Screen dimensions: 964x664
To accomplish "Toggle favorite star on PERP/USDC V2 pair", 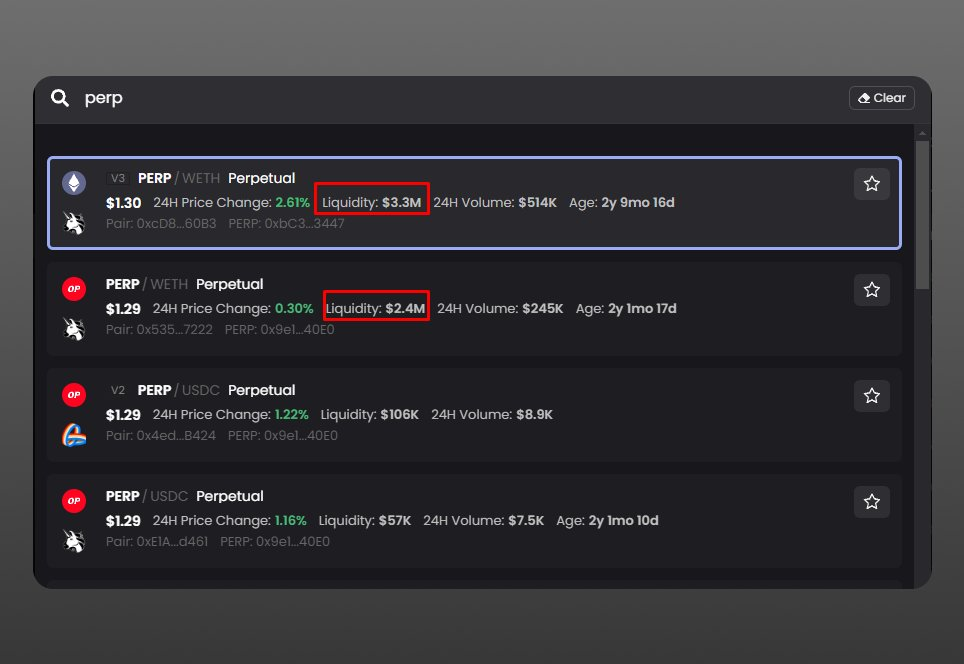I will tap(871, 396).
